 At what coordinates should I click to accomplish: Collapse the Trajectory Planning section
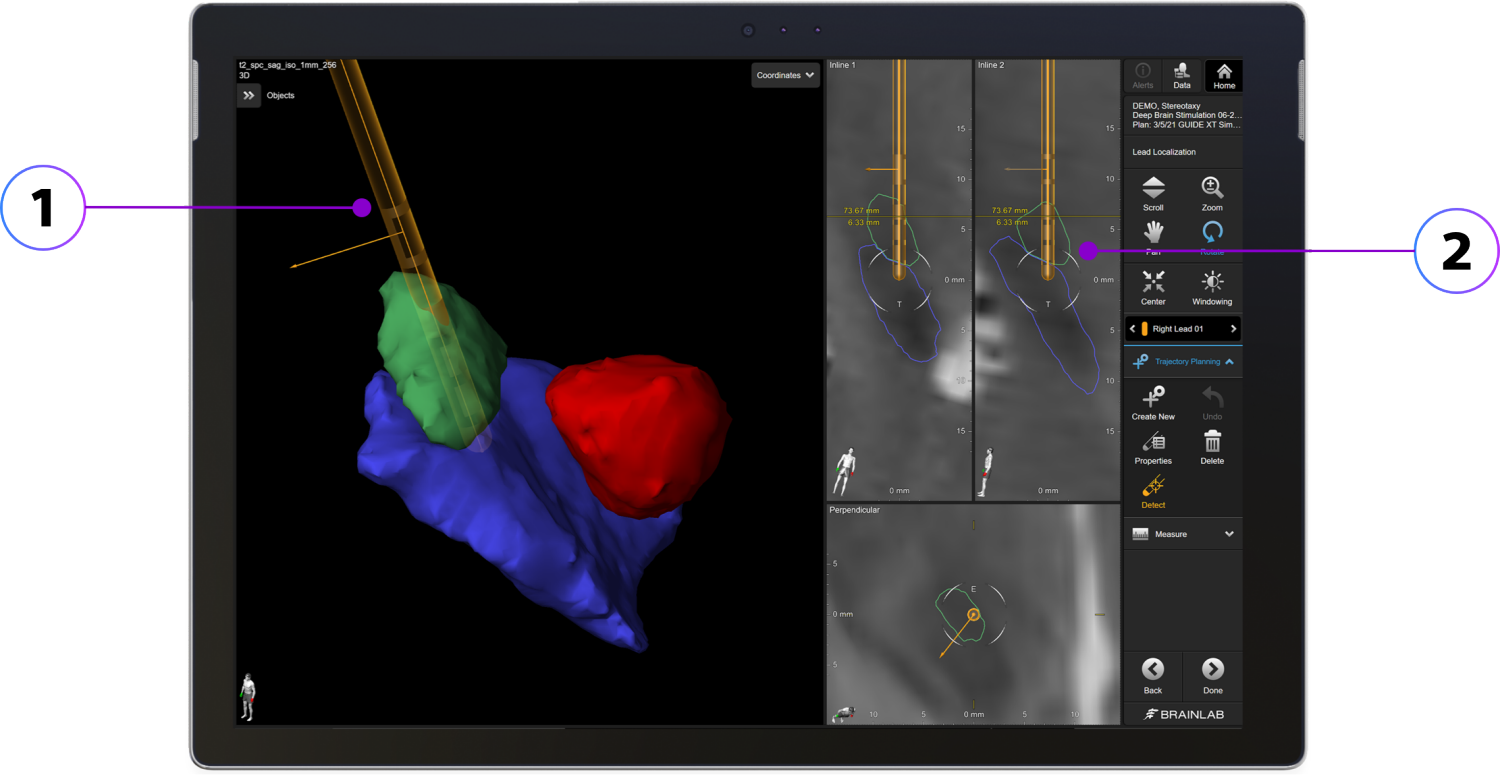click(1182, 361)
